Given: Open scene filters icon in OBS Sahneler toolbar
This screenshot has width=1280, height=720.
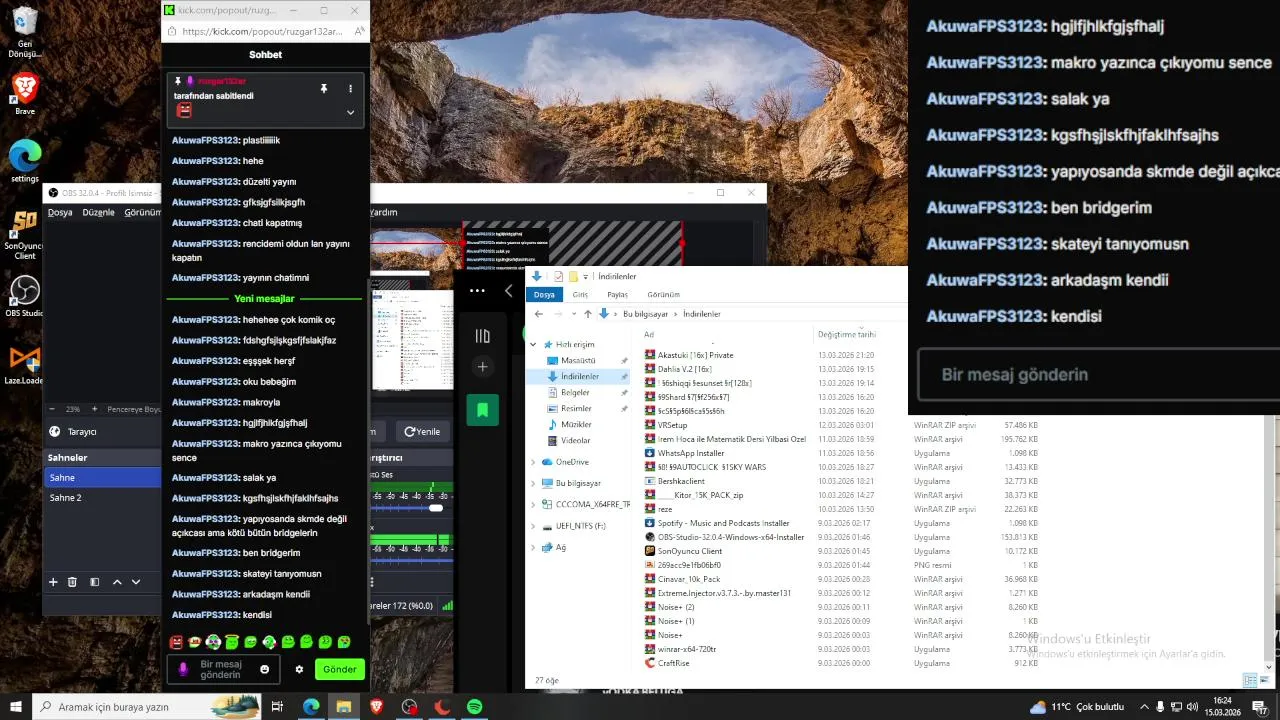Looking at the screenshot, I should pos(94,582).
